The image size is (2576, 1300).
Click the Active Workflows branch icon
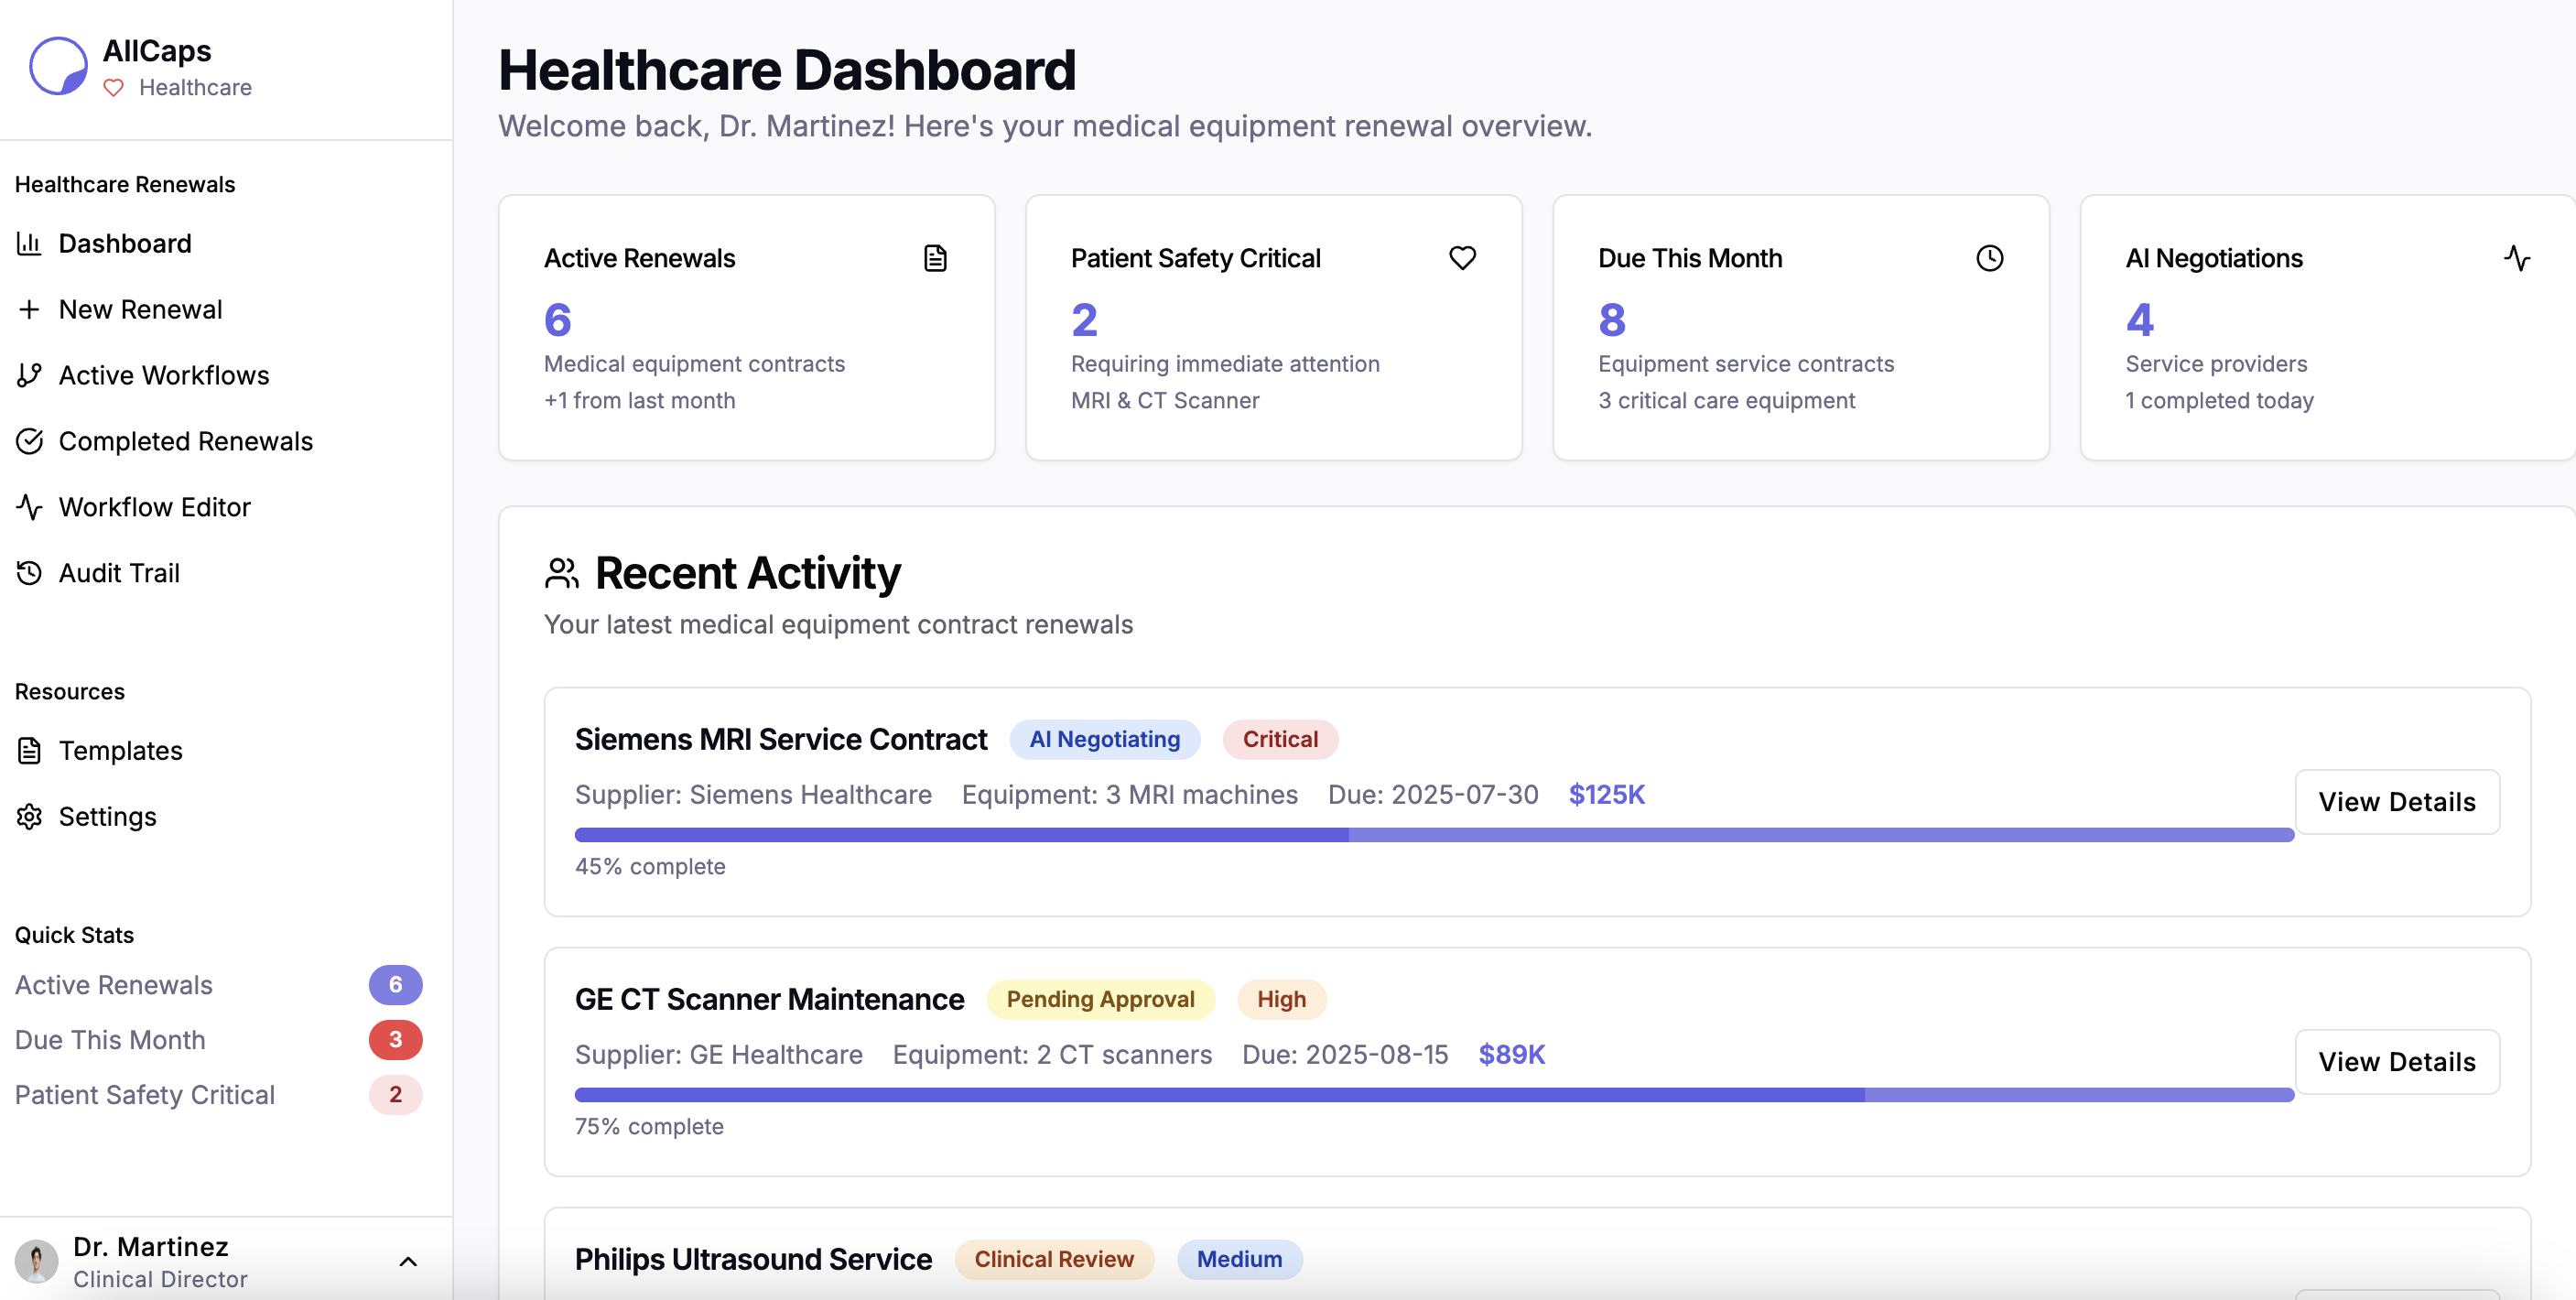29,375
